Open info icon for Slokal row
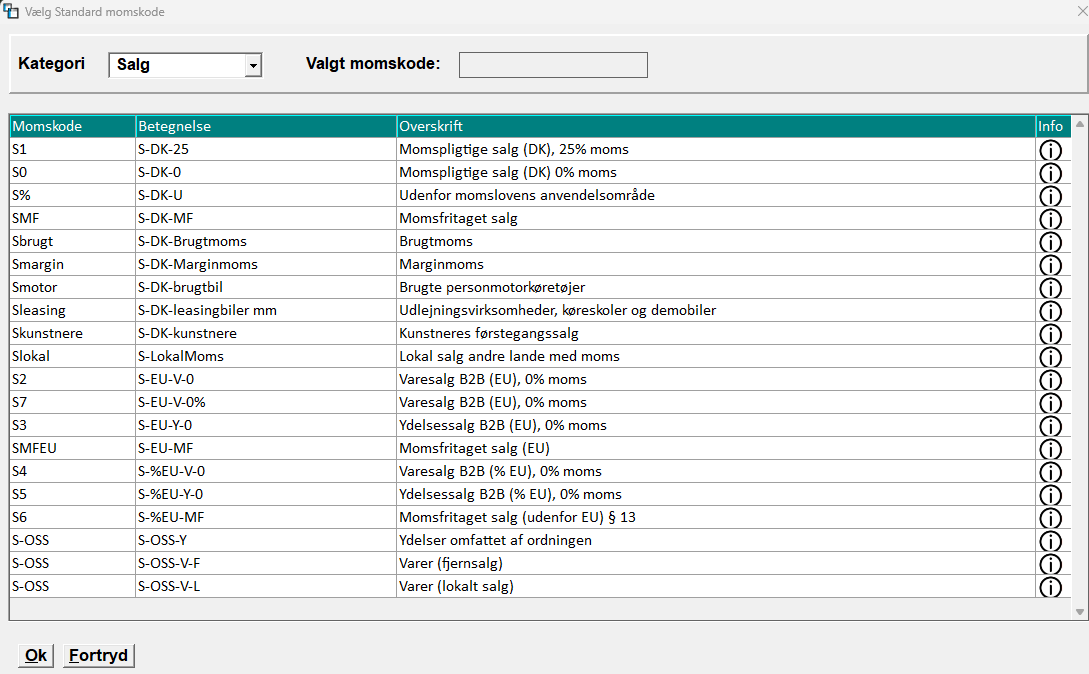This screenshot has height=674, width=1089. point(1050,356)
